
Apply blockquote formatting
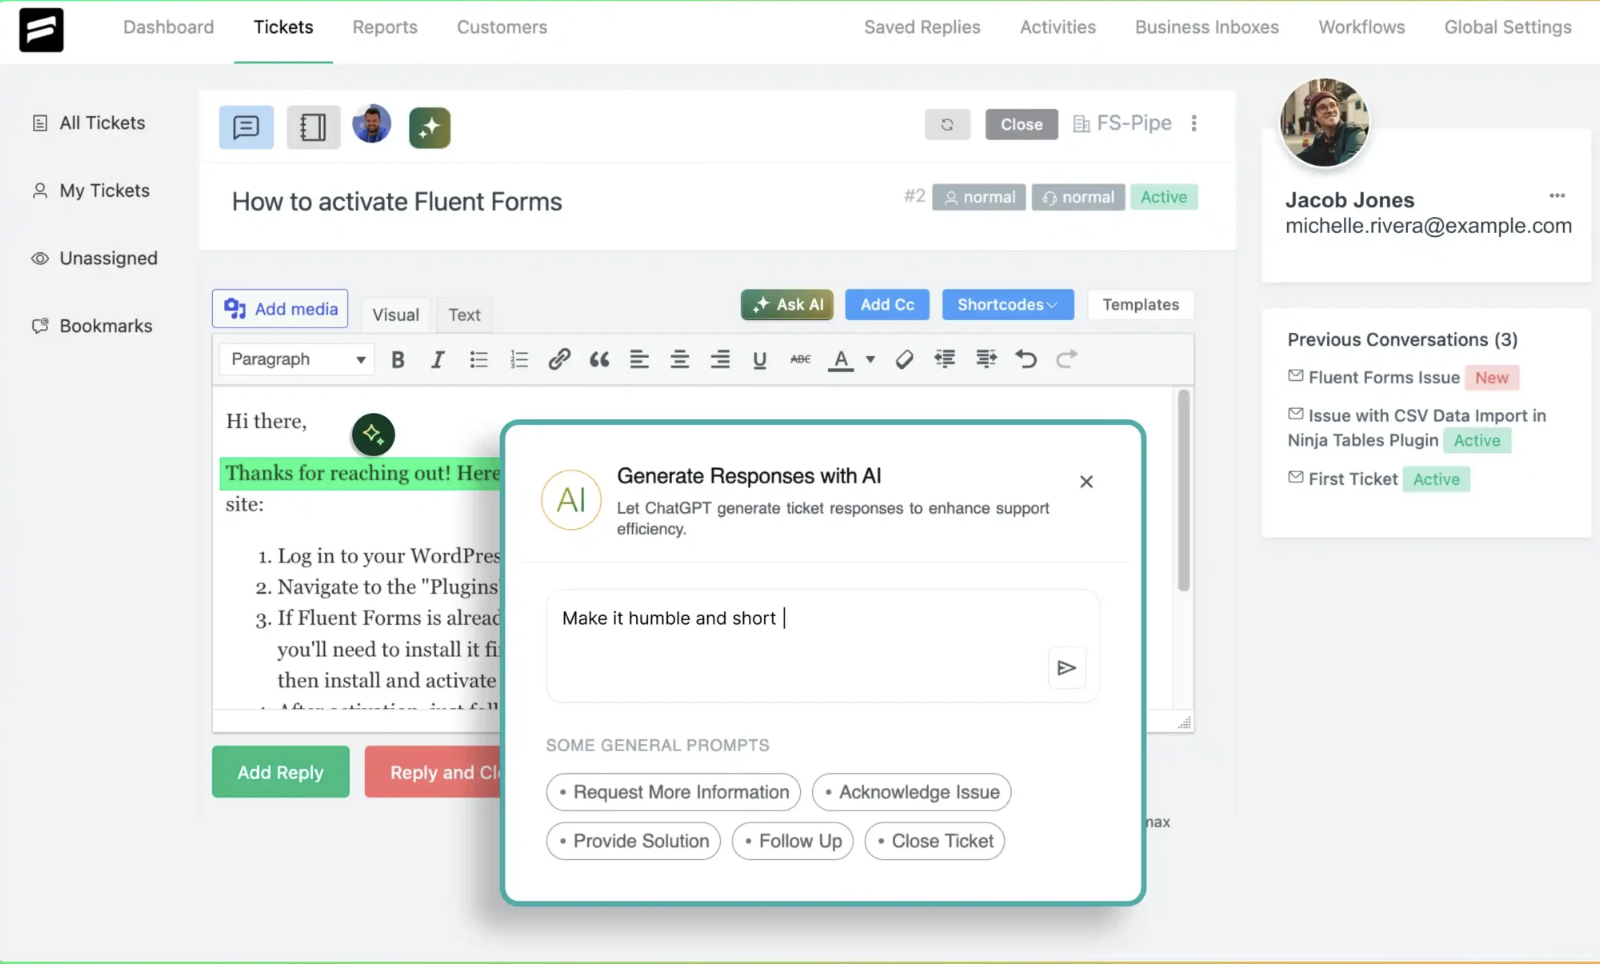click(x=599, y=360)
